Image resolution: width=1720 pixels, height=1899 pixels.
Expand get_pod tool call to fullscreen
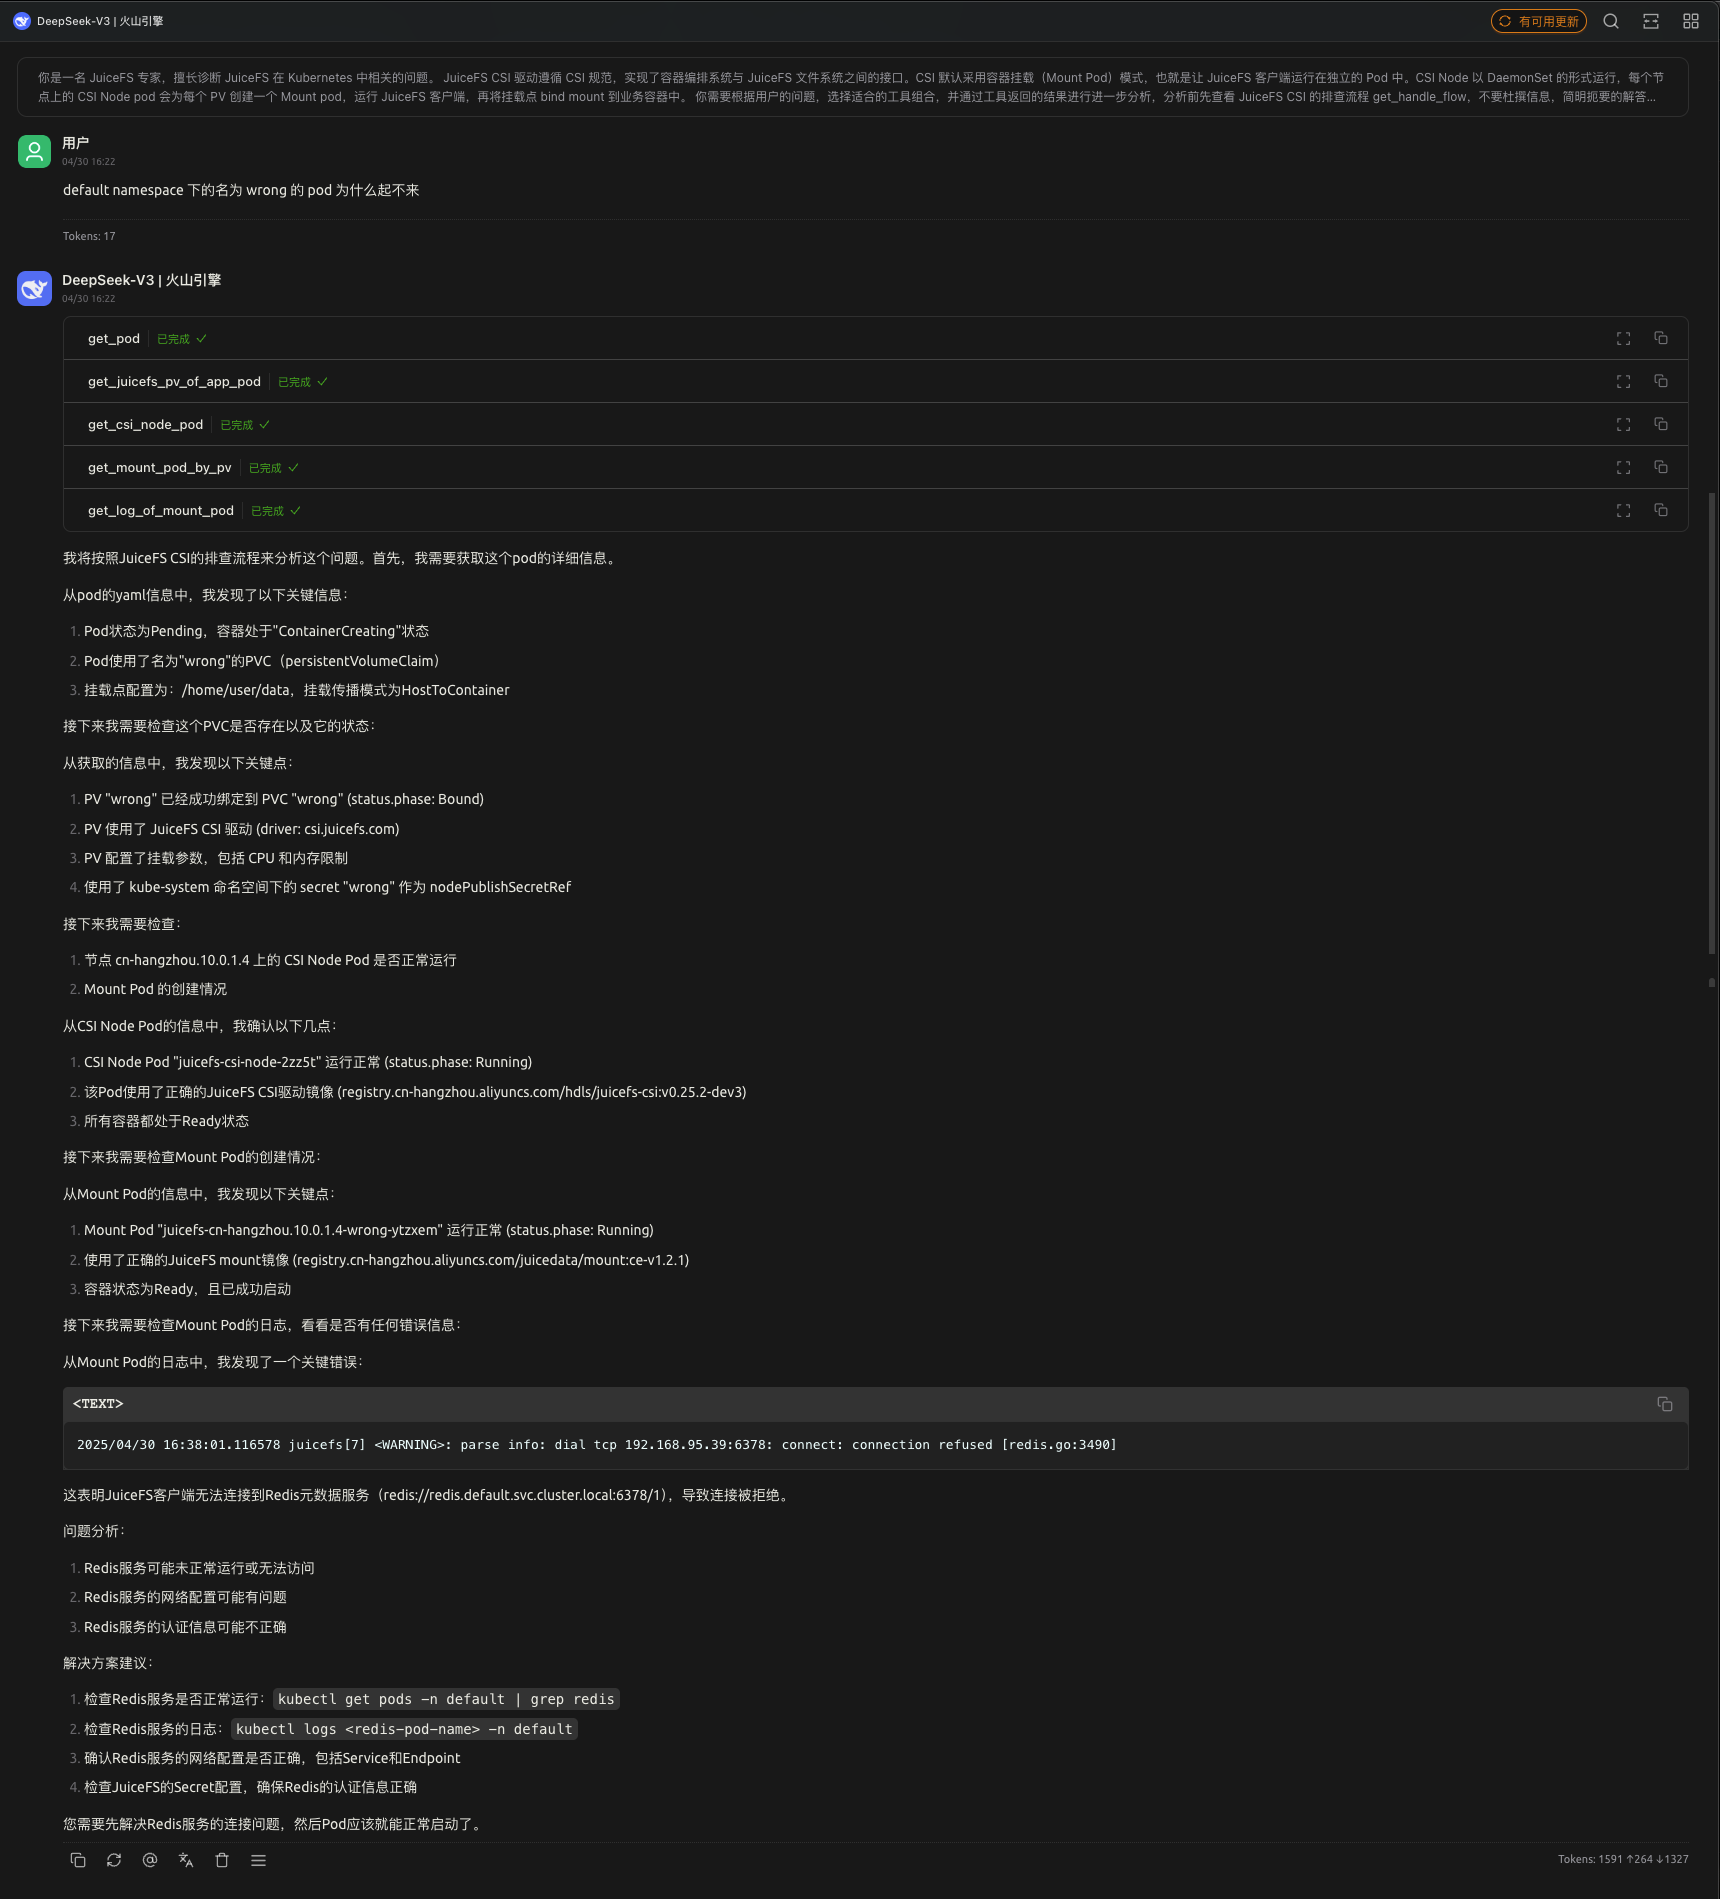1622,338
